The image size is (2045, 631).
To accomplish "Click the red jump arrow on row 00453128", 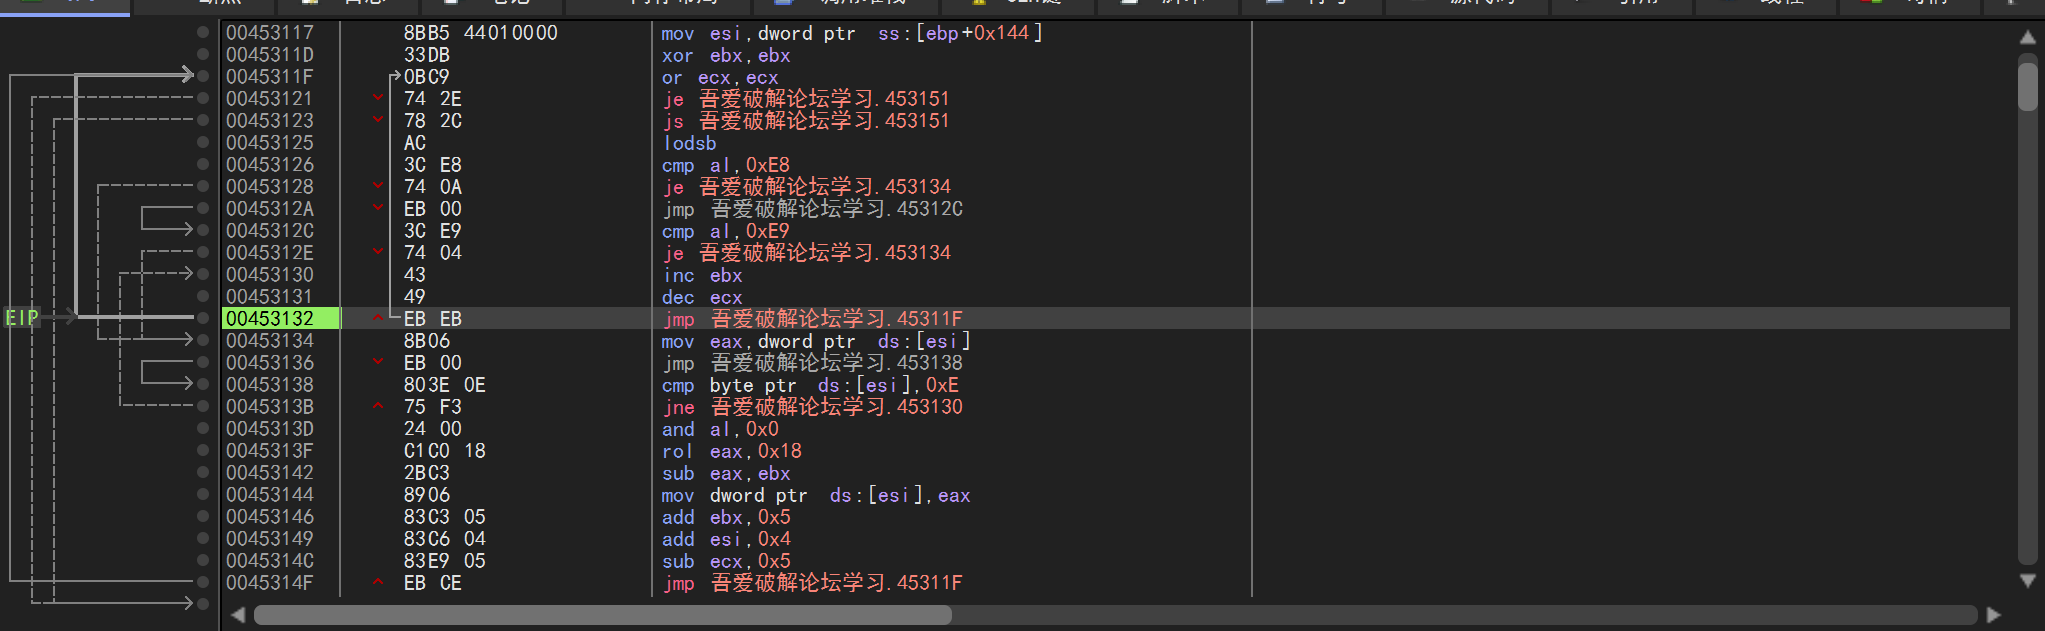I will pyautogui.click(x=378, y=187).
